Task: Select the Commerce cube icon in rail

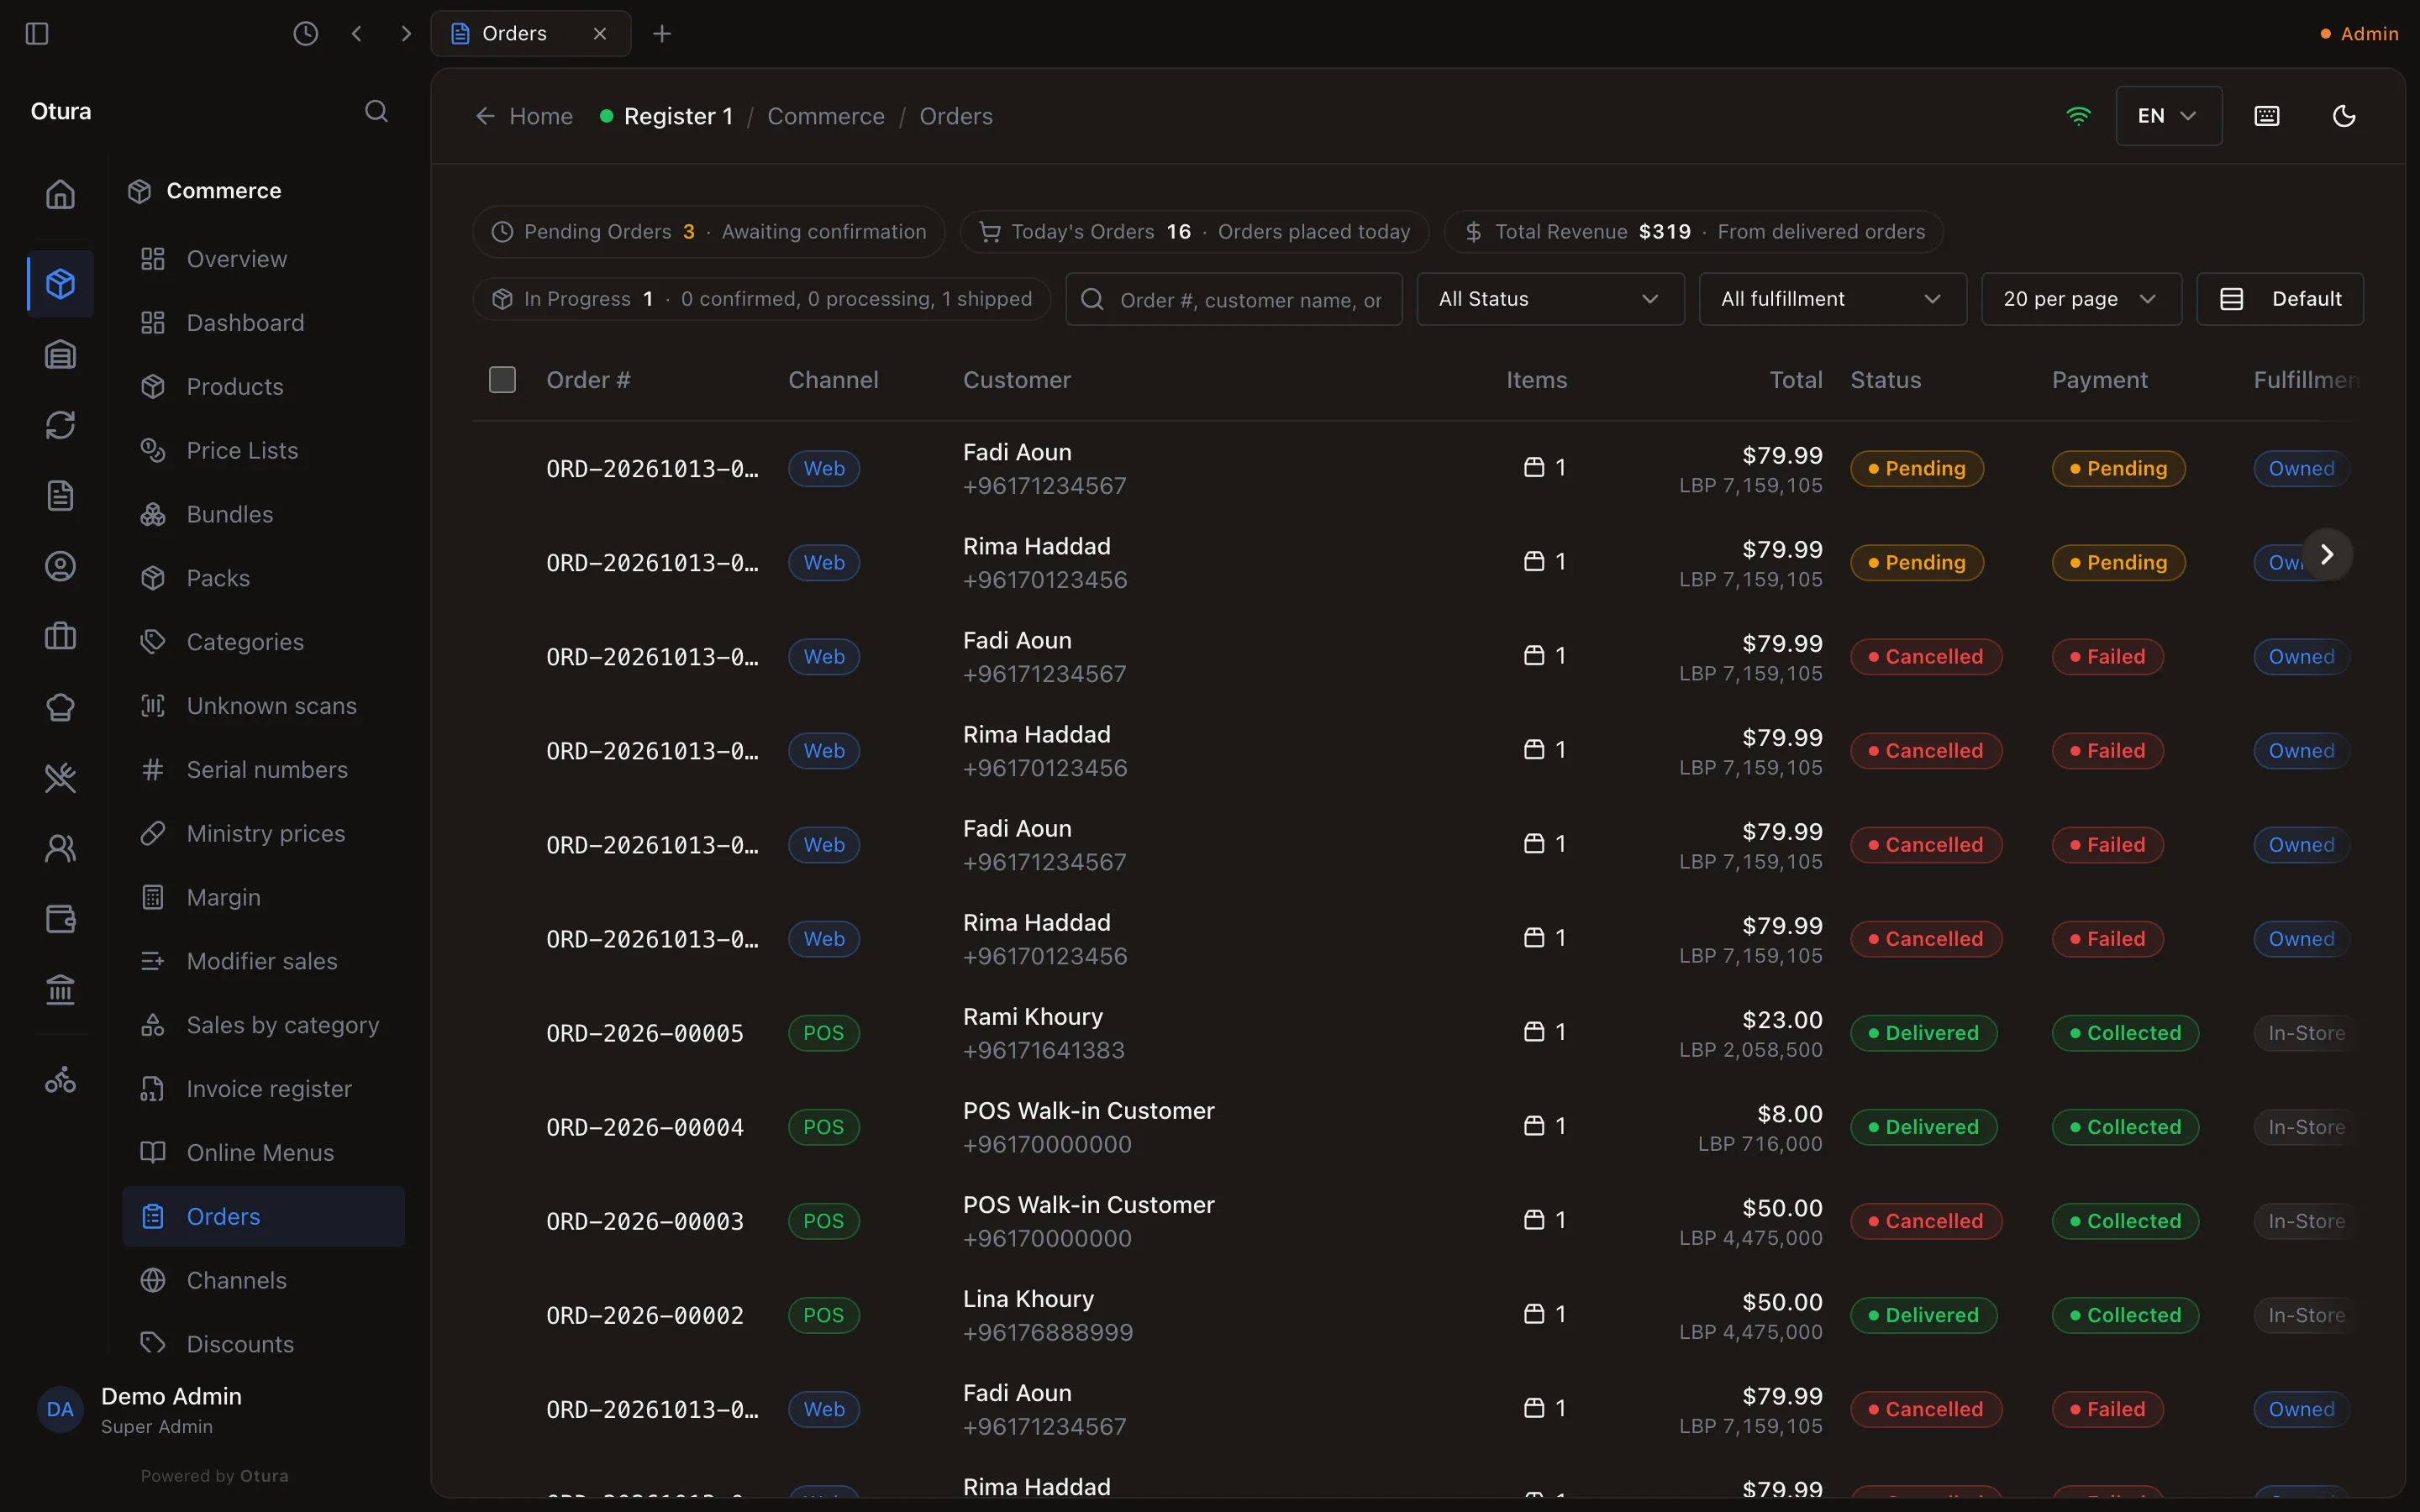Action: pyautogui.click(x=60, y=284)
